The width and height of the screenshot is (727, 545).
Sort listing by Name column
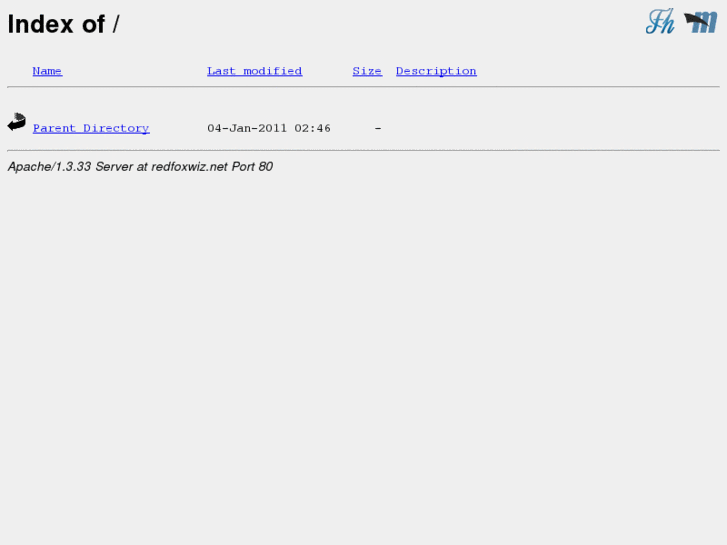coord(47,71)
